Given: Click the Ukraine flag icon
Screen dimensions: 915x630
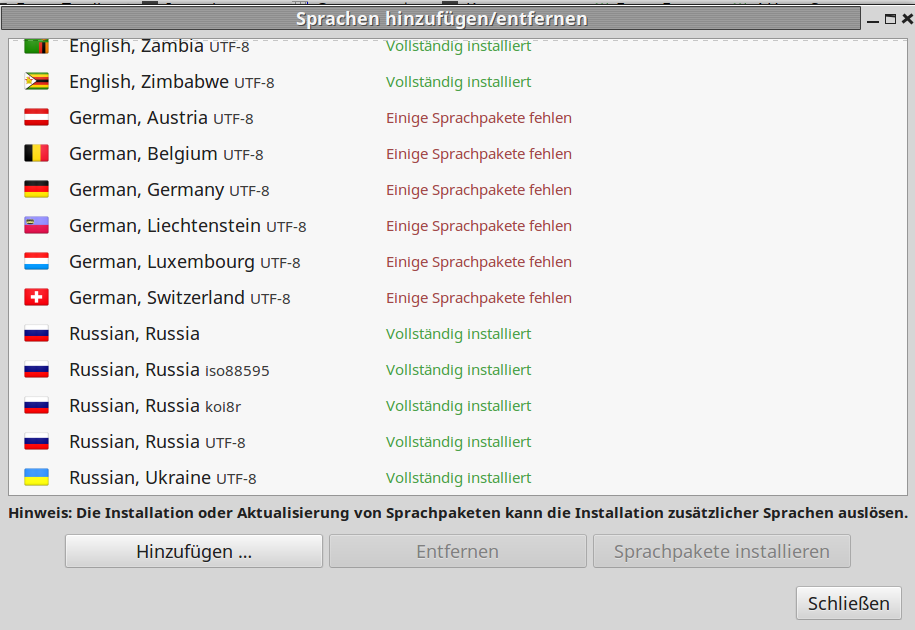Looking at the screenshot, I should [x=36, y=478].
